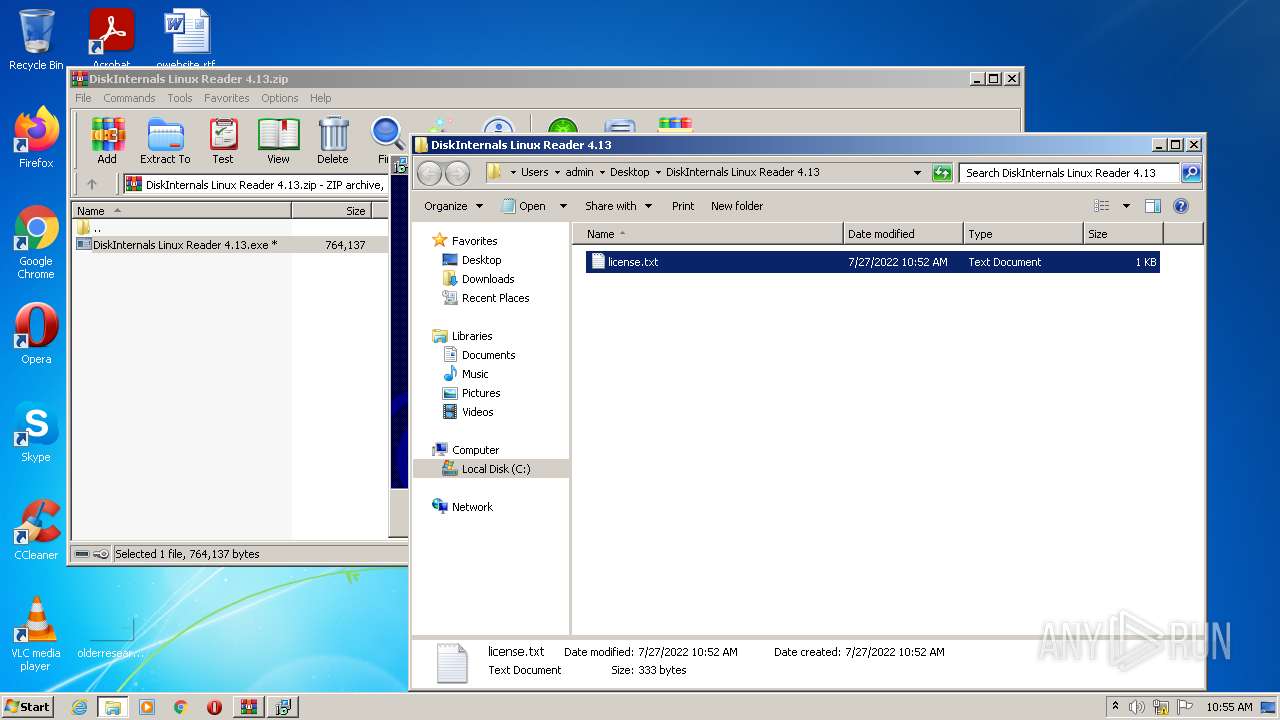Select the Opera desktop icon
Screen dimensions: 1280x720
(x=36, y=333)
